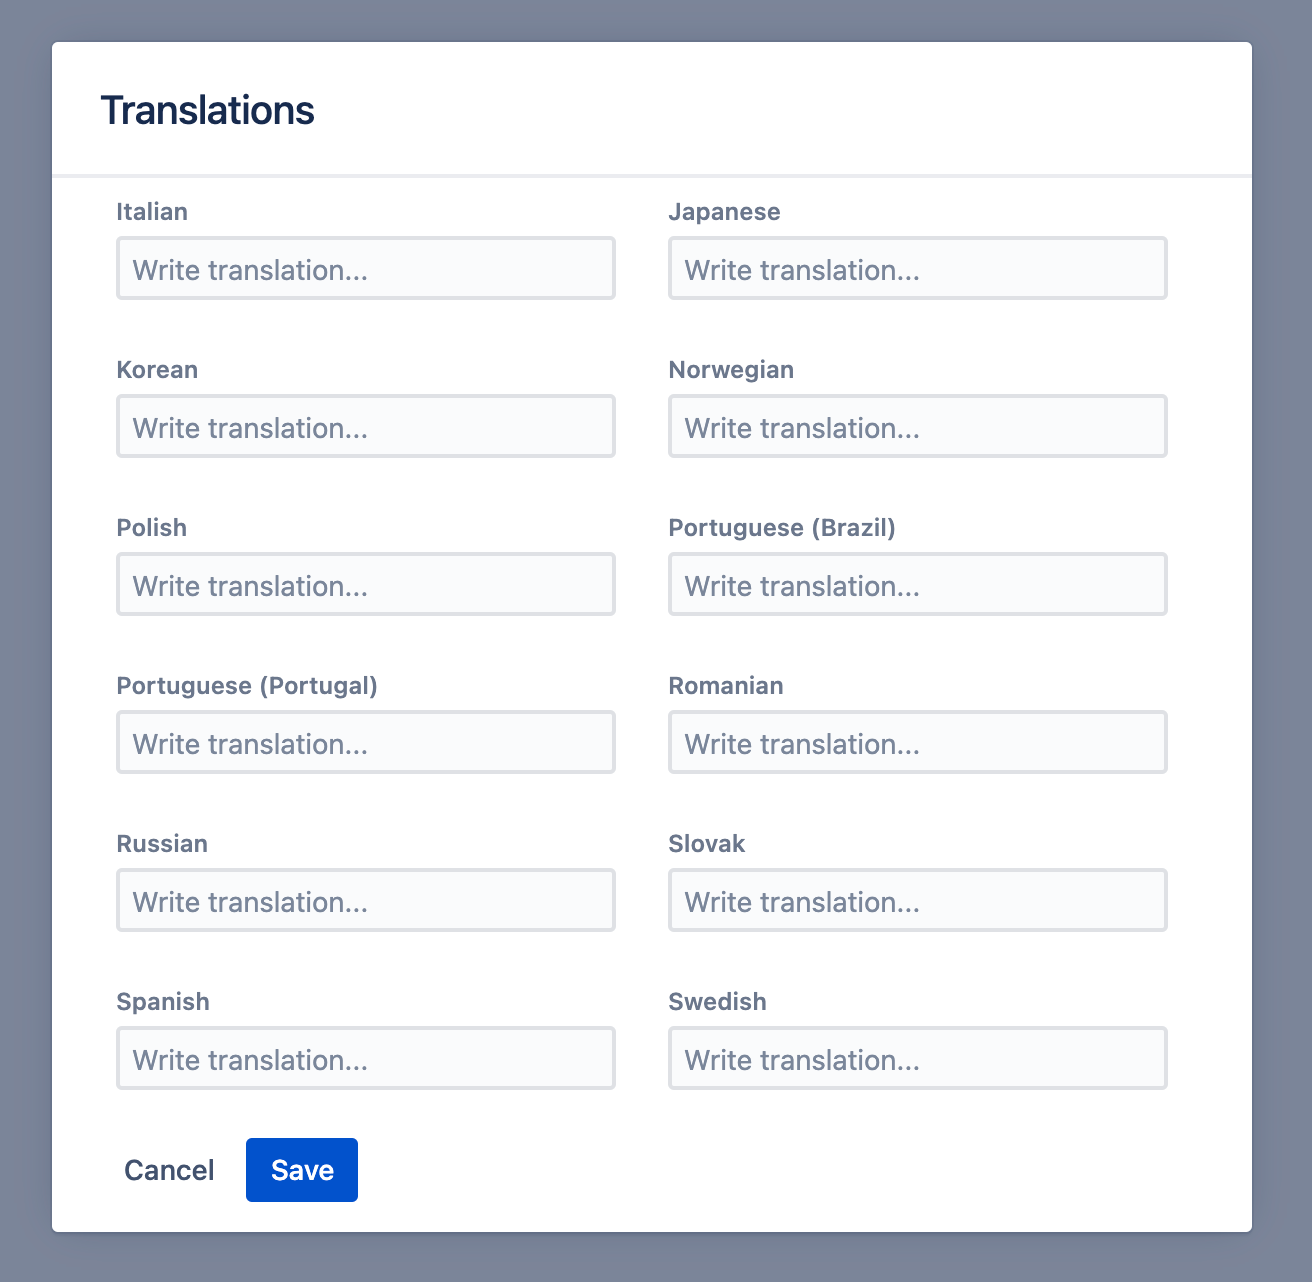1312x1282 pixels.
Task: Focus the Japanese translation text box
Action: 918,268
